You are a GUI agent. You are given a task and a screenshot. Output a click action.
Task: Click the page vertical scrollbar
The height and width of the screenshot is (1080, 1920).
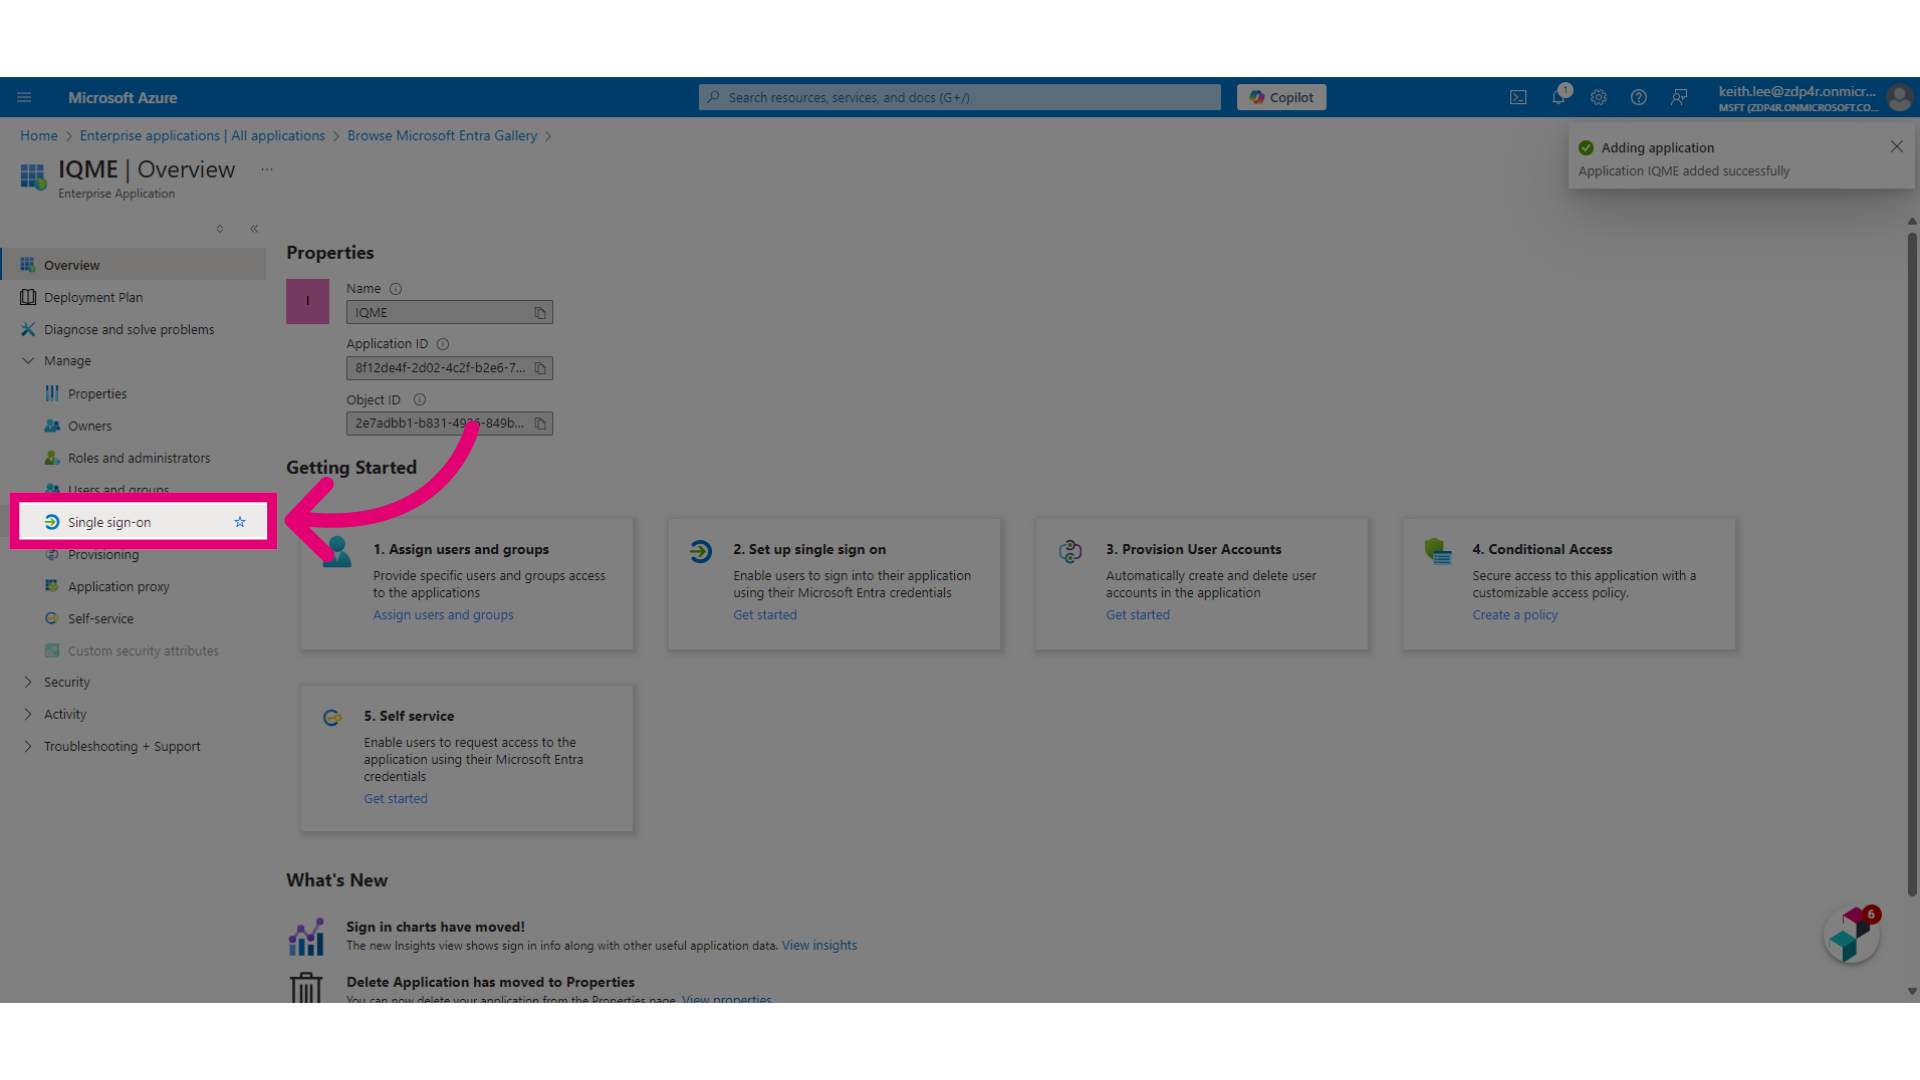(x=1912, y=565)
